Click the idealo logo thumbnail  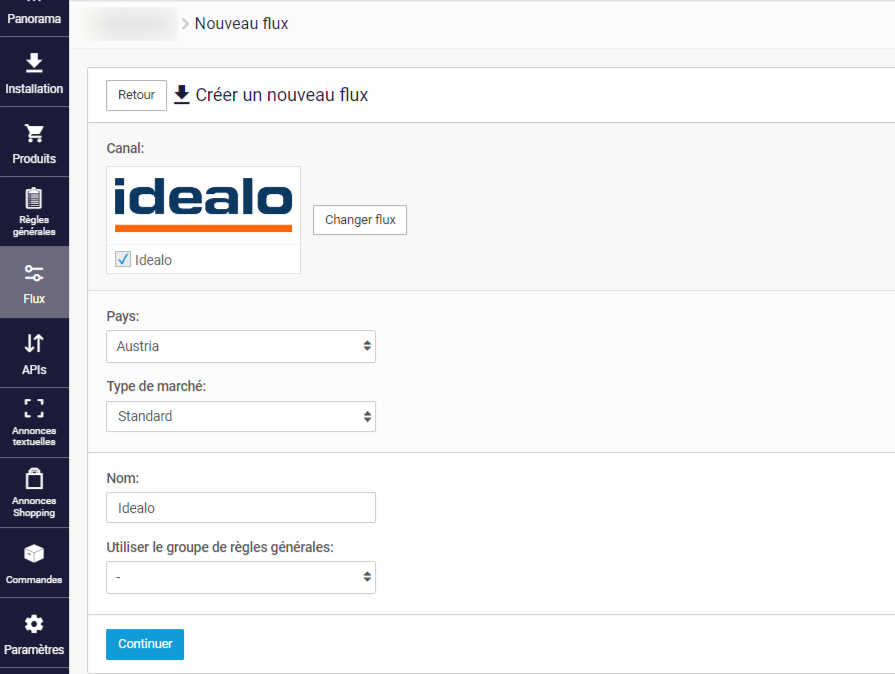pos(203,205)
